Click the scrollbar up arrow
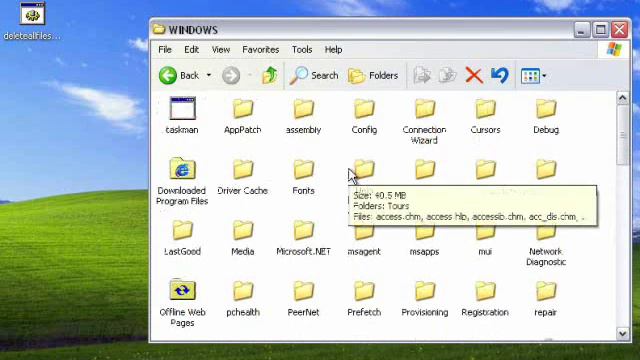 tap(622, 98)
